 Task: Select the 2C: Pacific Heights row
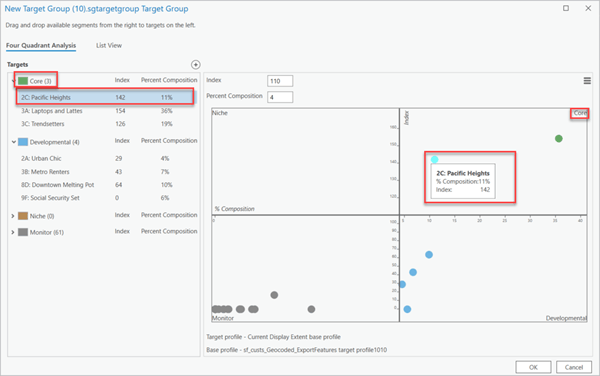[x=105, y=97]
